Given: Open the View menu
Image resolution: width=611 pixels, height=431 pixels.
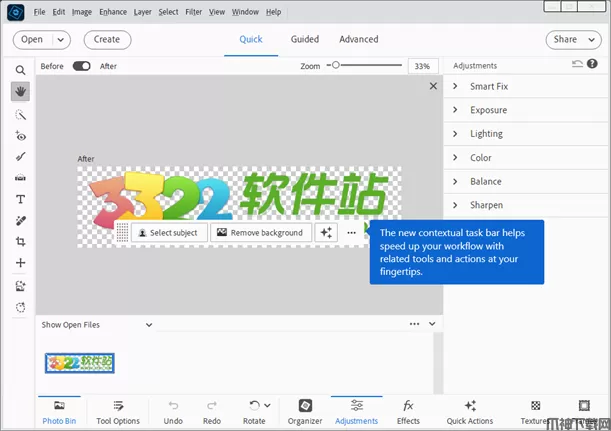Looking at the screenshot, I should coord(217,12).
